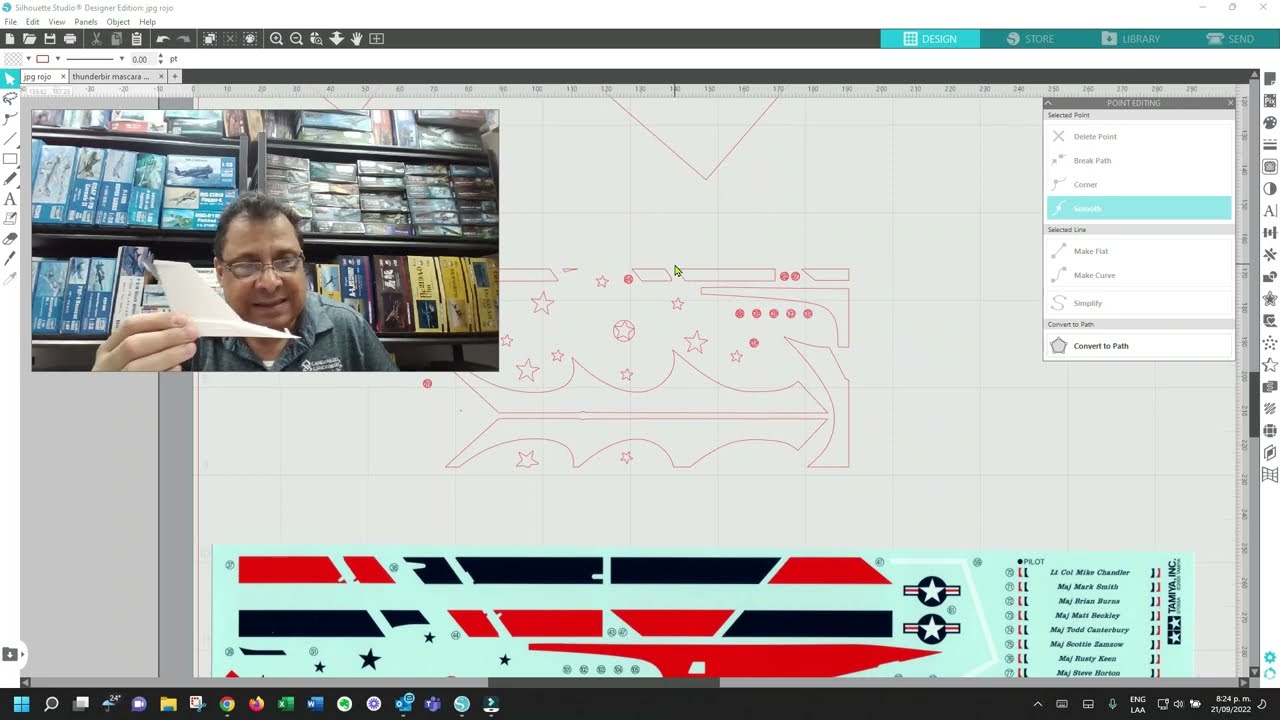This screenshot has width=1280, height=720.
Task: Open a file with folder icon
Action: 30,39
